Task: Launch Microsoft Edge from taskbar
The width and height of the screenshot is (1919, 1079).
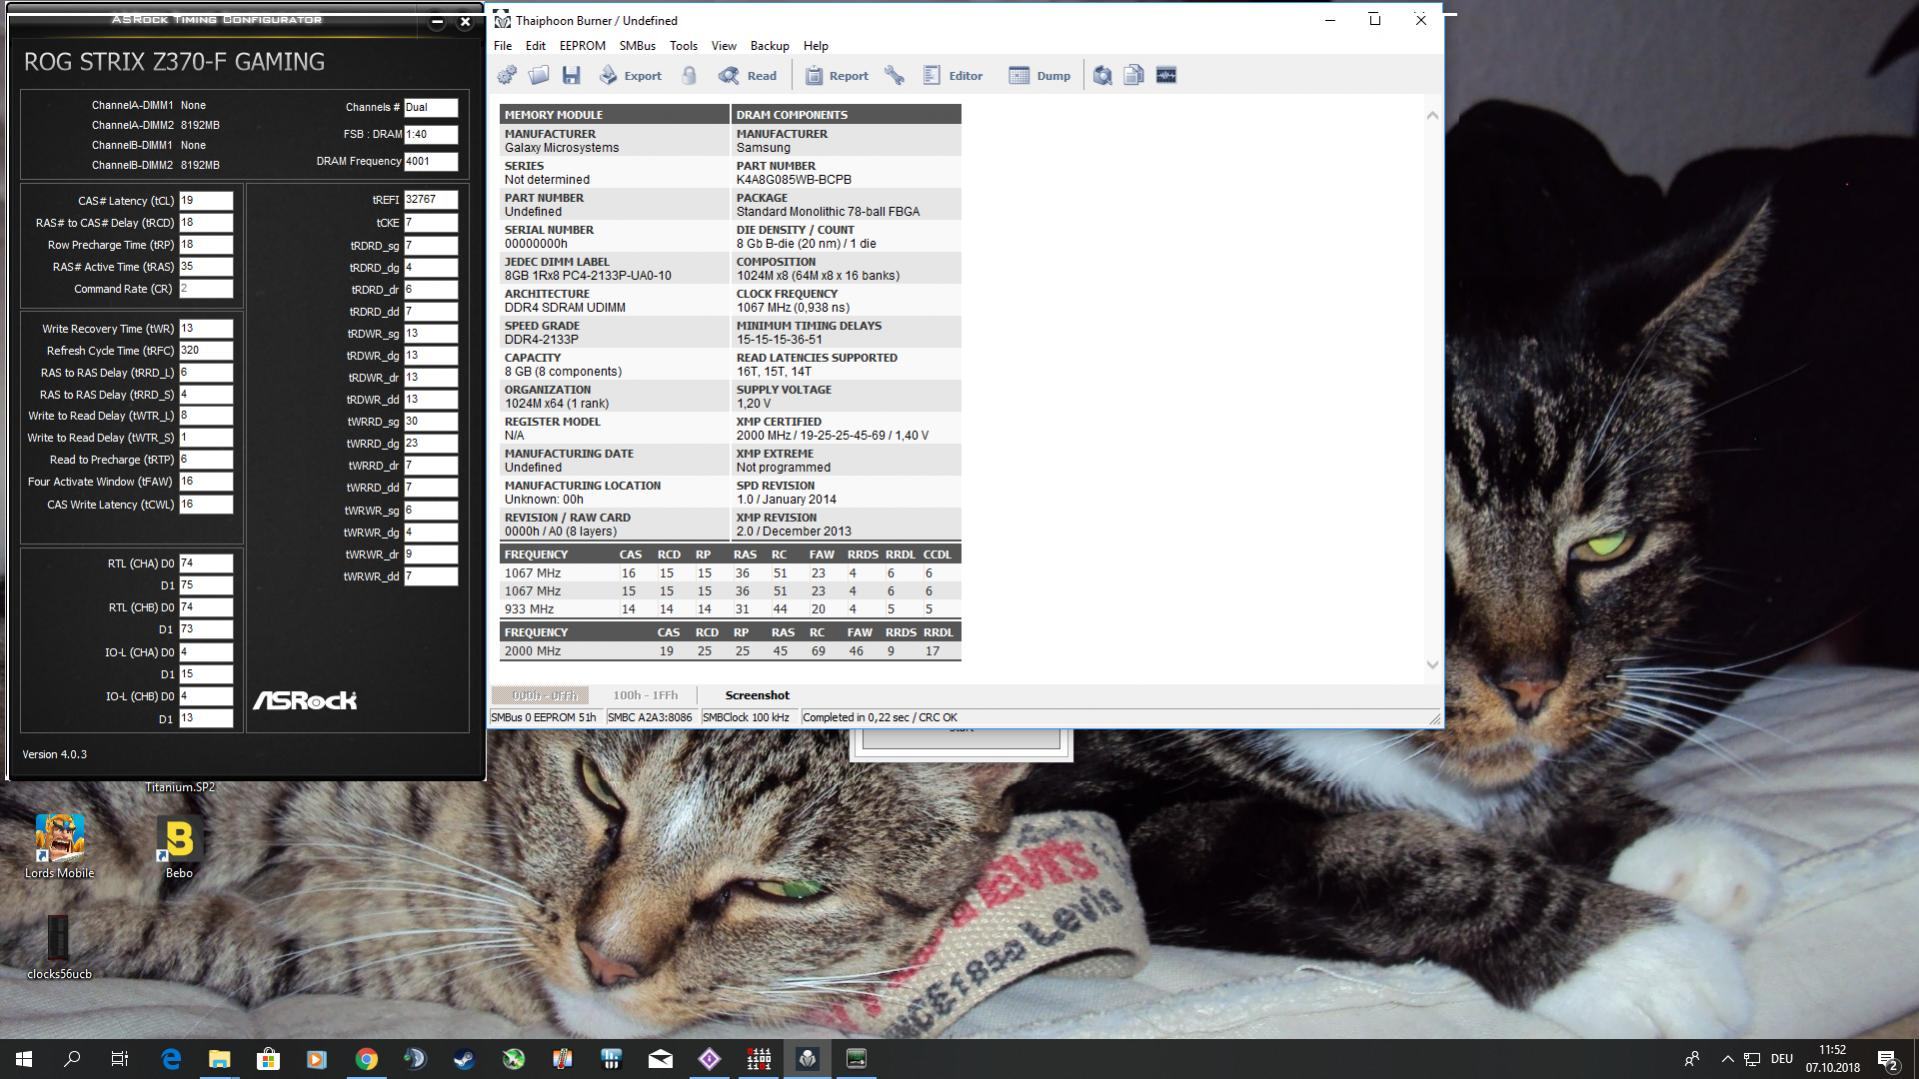Action: [x=171, y=1059]
